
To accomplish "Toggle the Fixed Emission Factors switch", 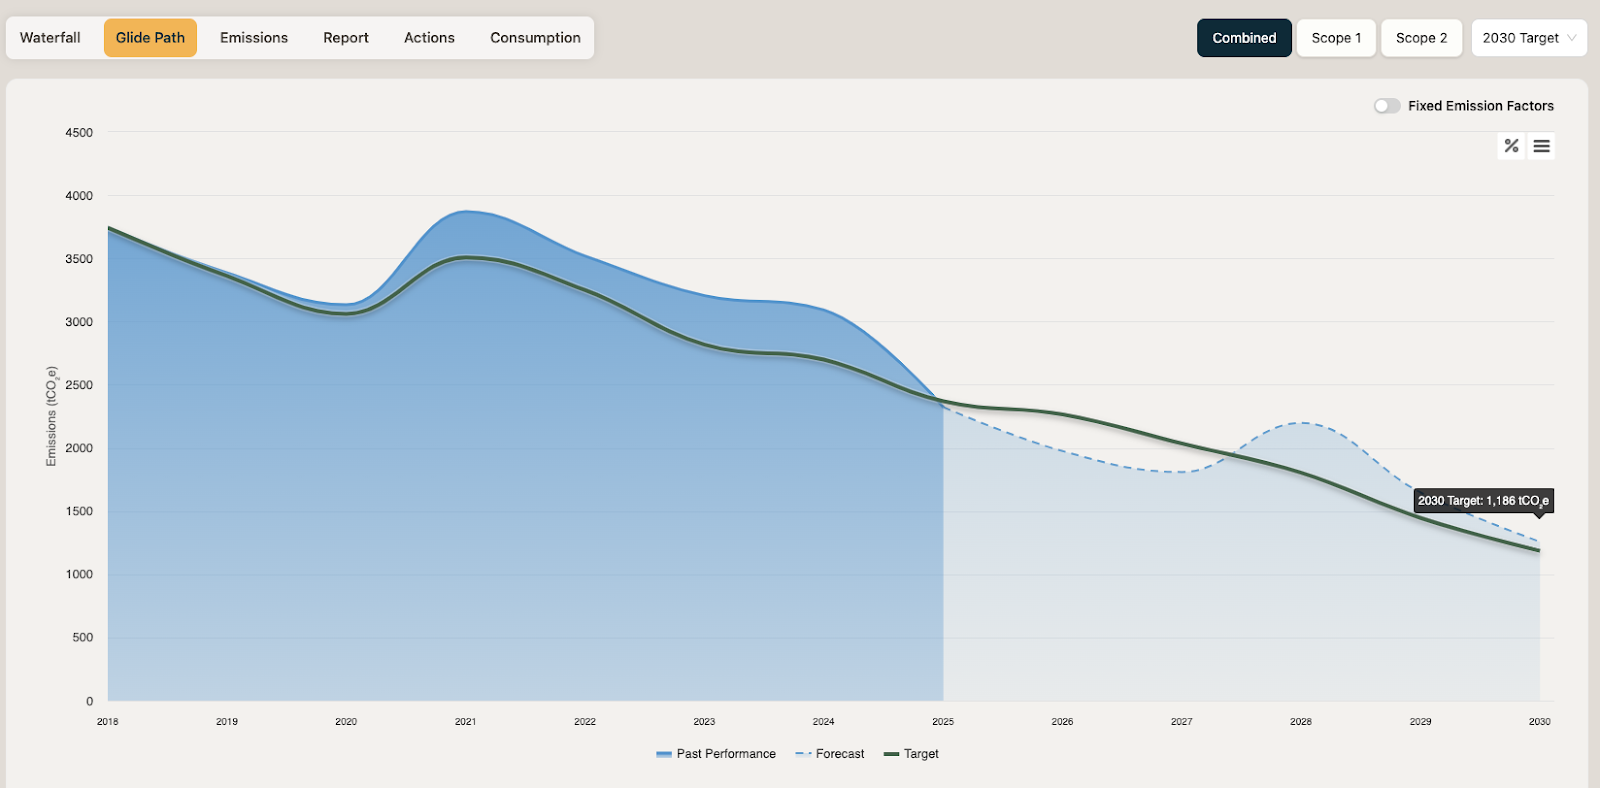I will [x=1387, y=106].
